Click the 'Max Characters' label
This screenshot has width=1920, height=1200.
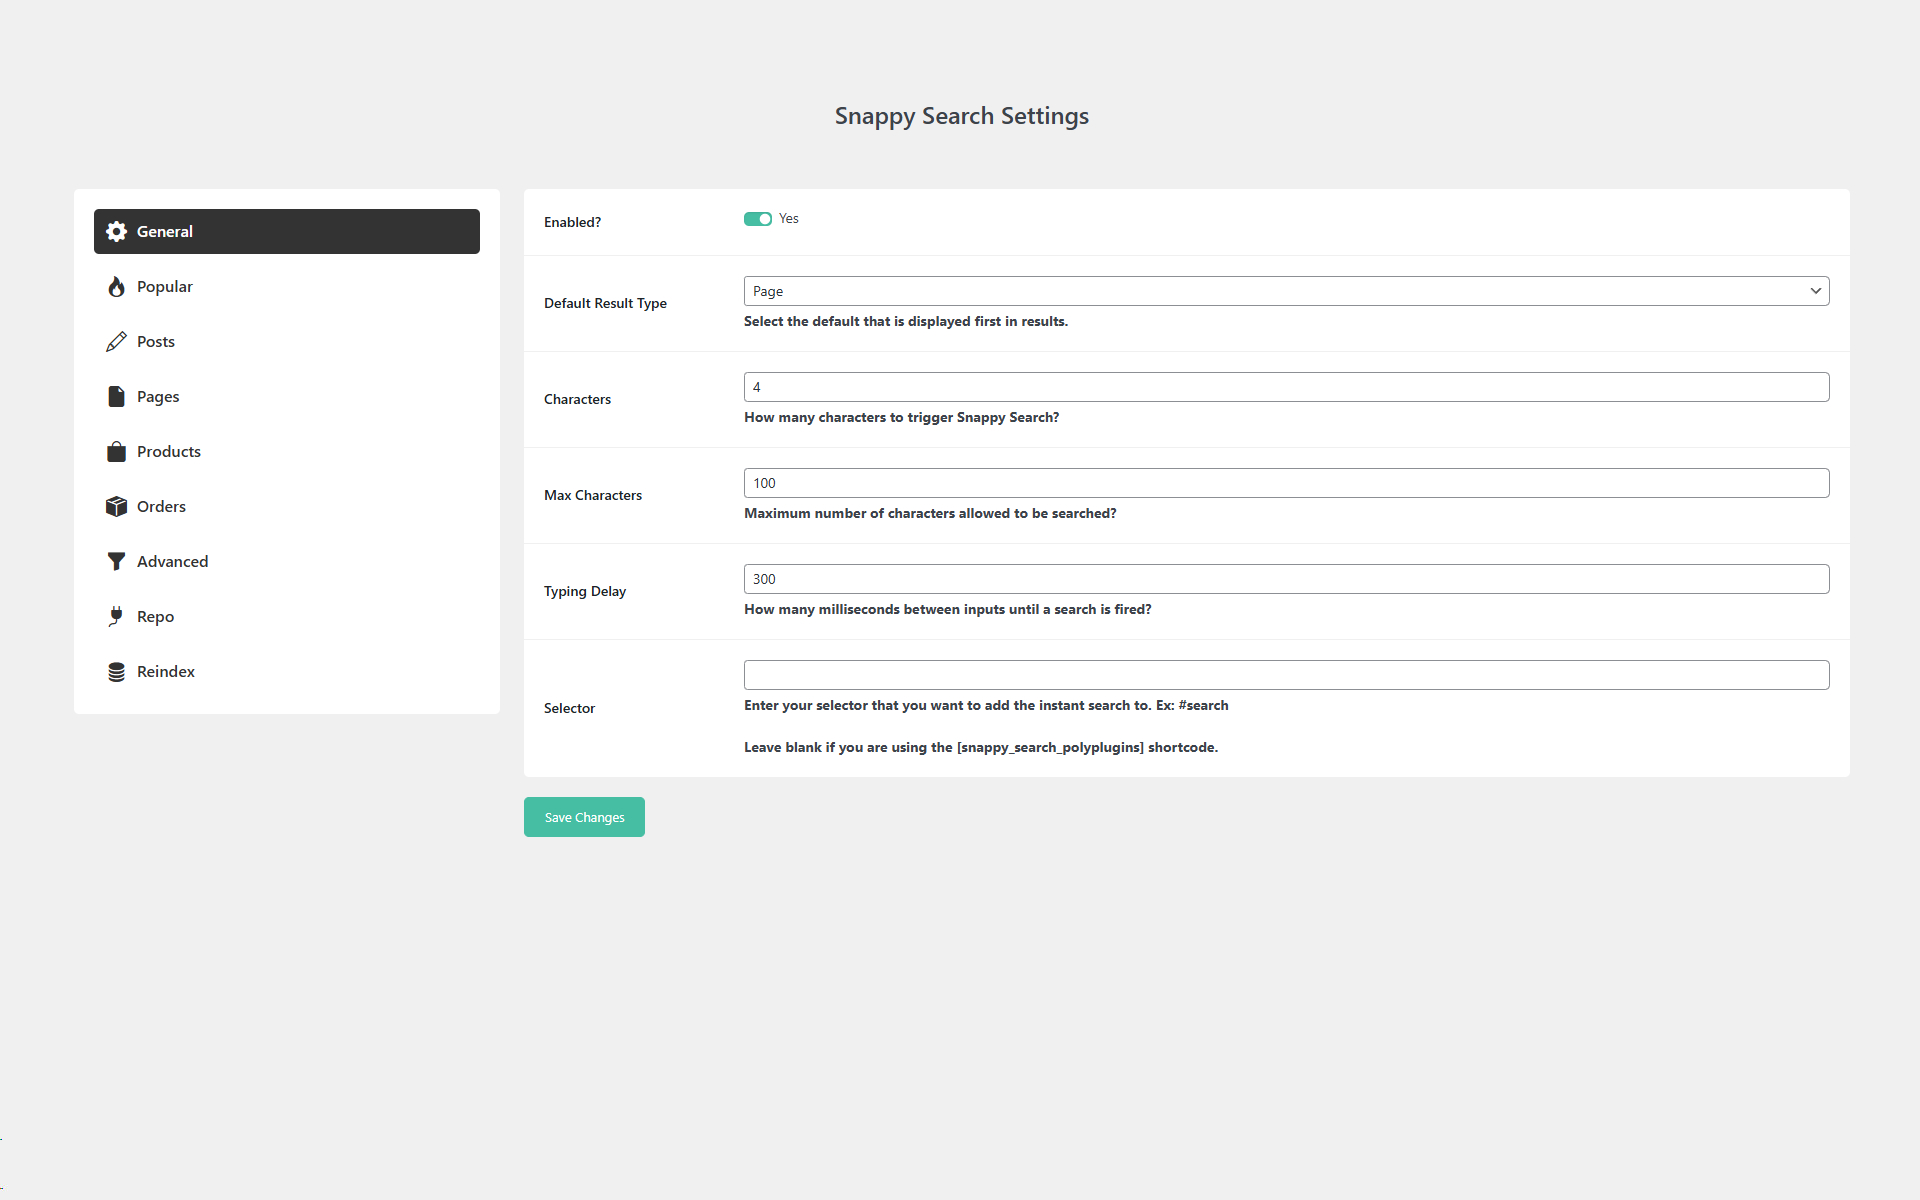(x=593, y=495)
